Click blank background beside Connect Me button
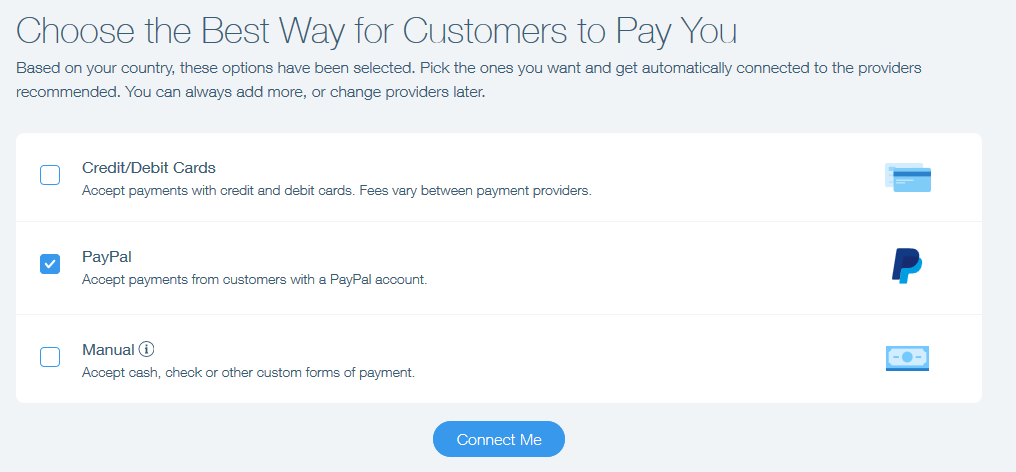 coord(745,439)
